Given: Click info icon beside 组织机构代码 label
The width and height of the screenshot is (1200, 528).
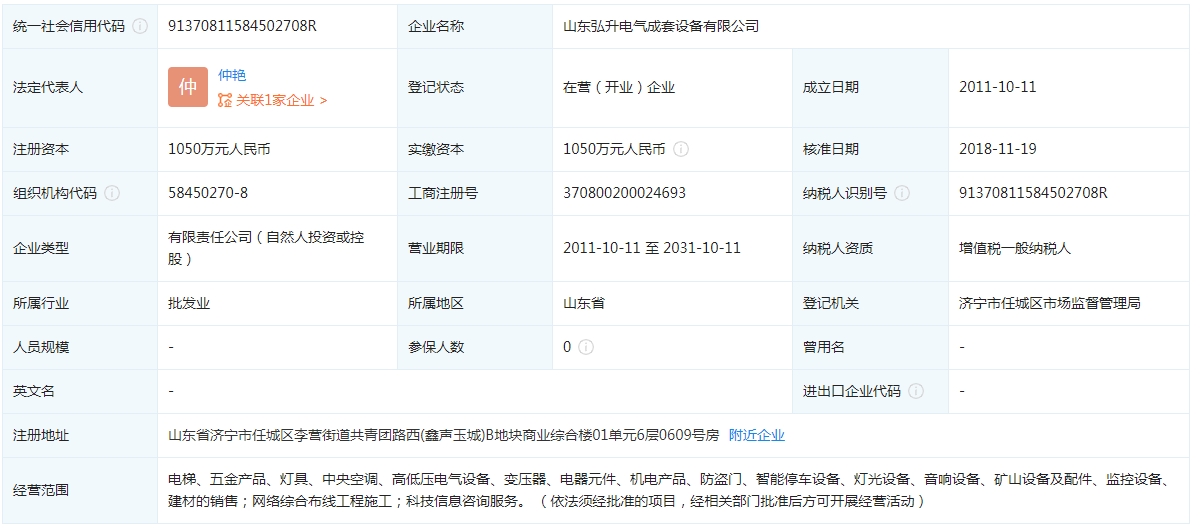Looking at the screenshot, I should (x=112, y=193).
